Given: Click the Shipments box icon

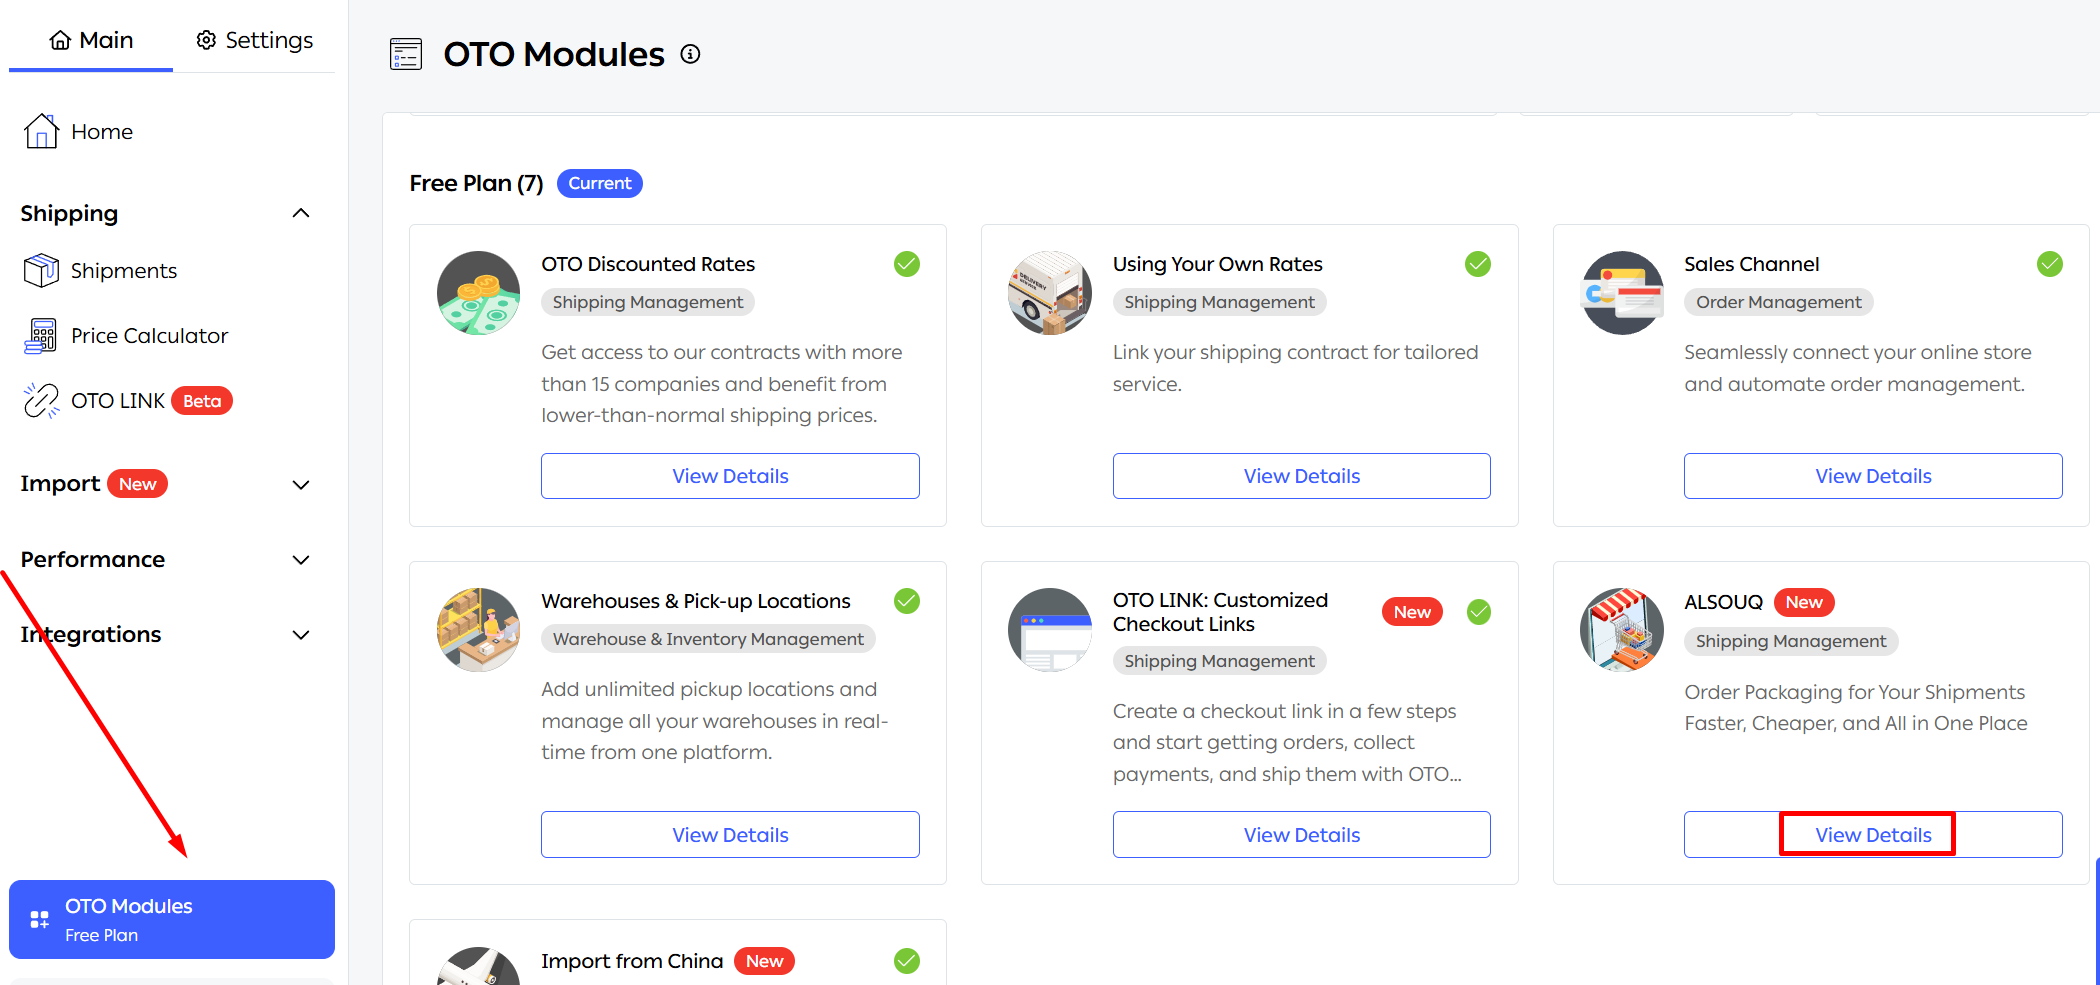Looking at the screenshot, I should (41, 270).
